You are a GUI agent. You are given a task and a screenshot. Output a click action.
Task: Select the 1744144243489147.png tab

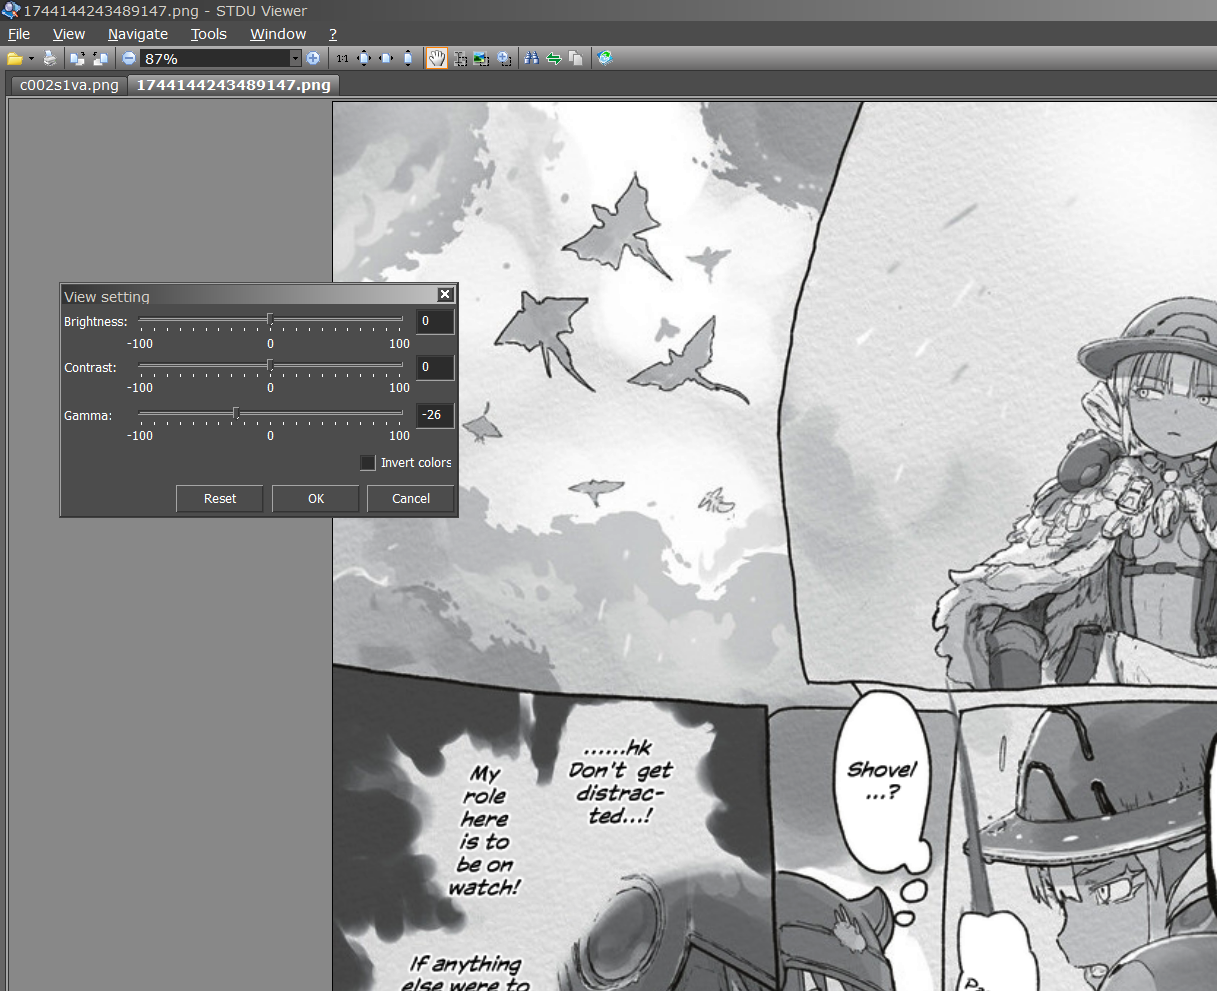[x=233, y=85]
